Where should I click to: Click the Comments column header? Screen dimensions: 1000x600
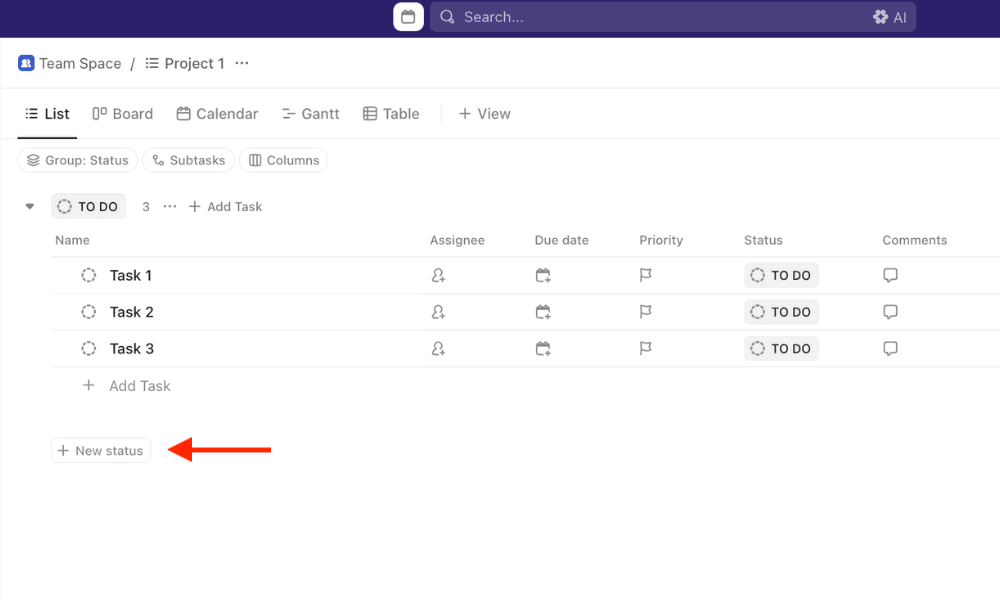coord(915,240)
